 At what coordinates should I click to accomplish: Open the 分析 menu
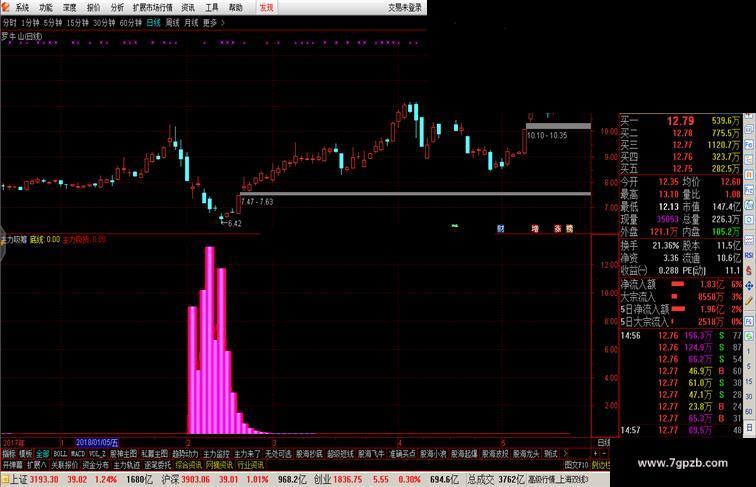coord(117,8)
